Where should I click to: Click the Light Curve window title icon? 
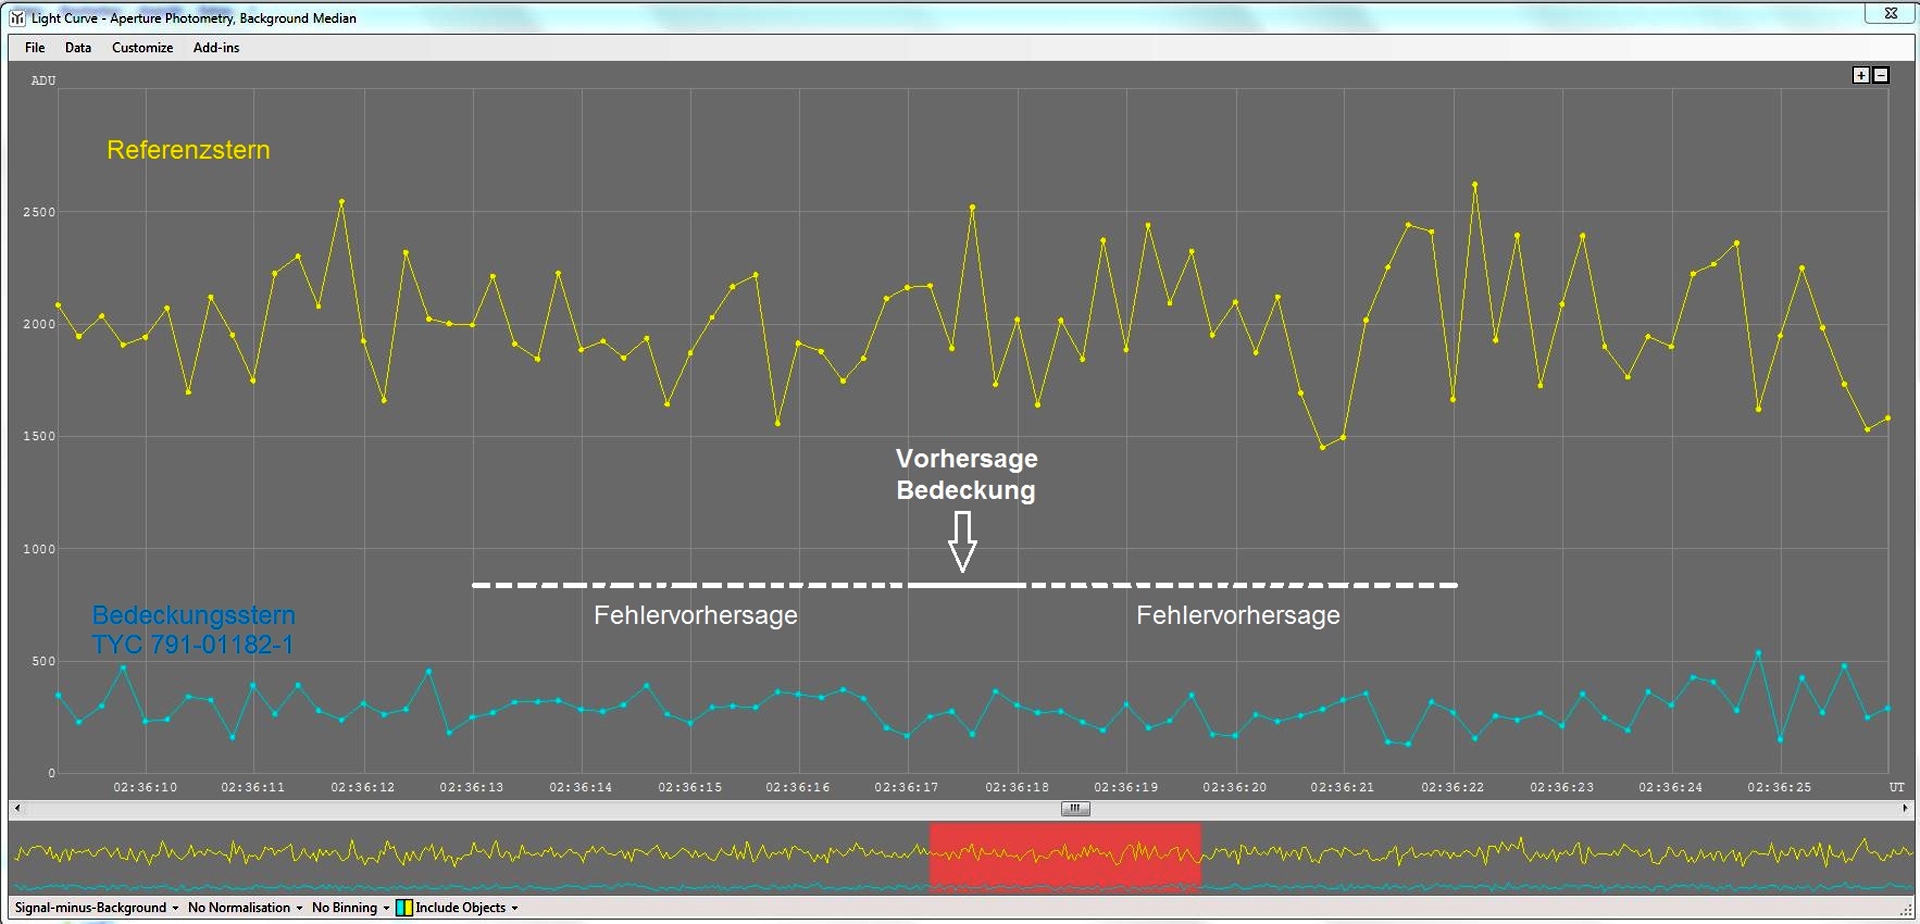pyautogui.click(x=17, y=18)
